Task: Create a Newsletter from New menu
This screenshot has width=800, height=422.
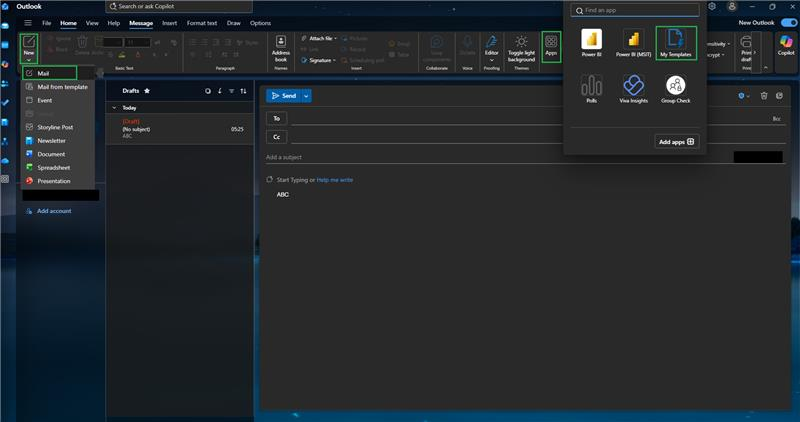Action: pos(58,140)
